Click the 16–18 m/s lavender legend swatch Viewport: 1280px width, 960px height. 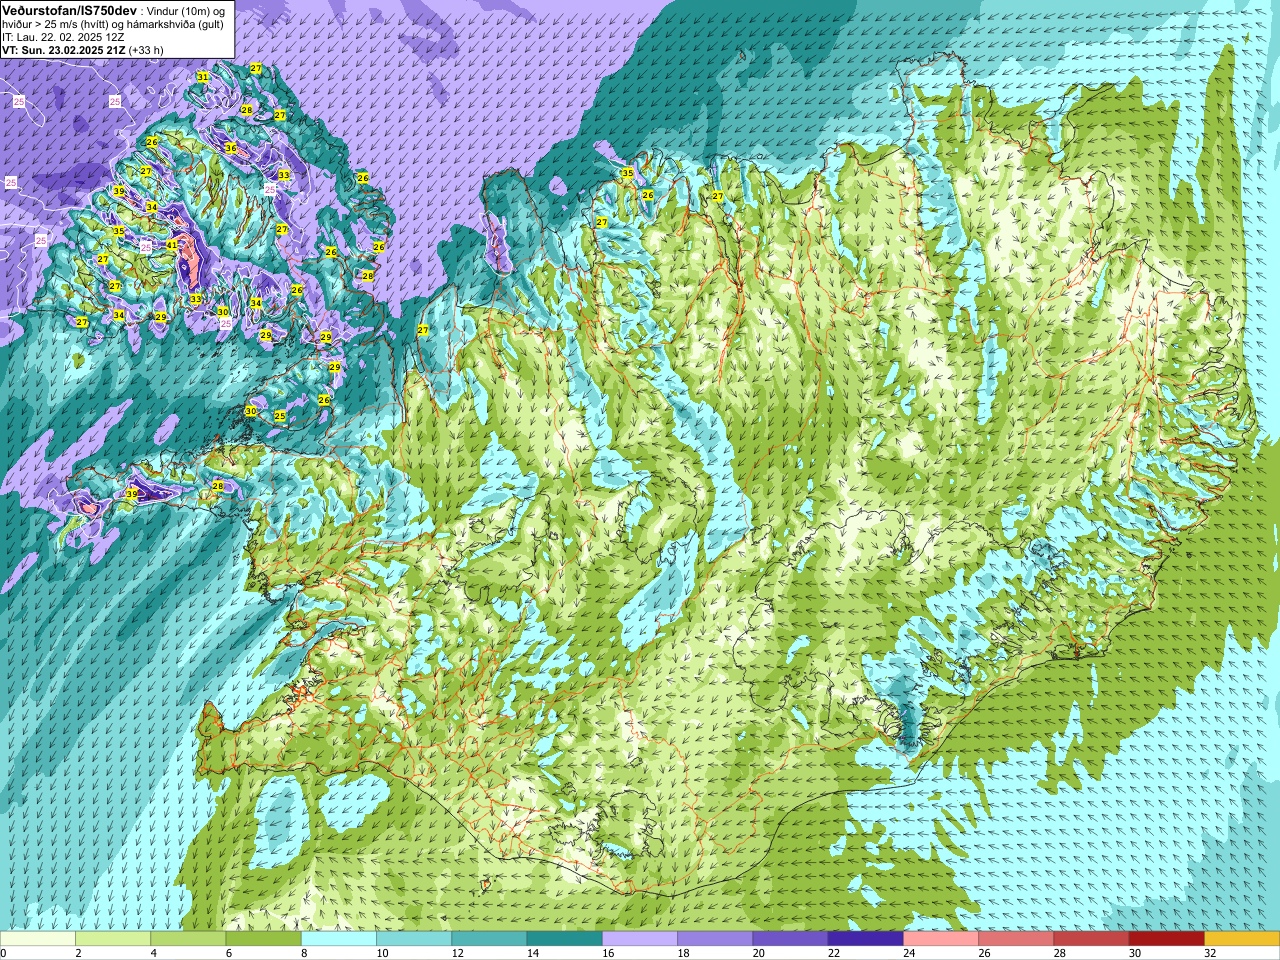coord(640,939)
